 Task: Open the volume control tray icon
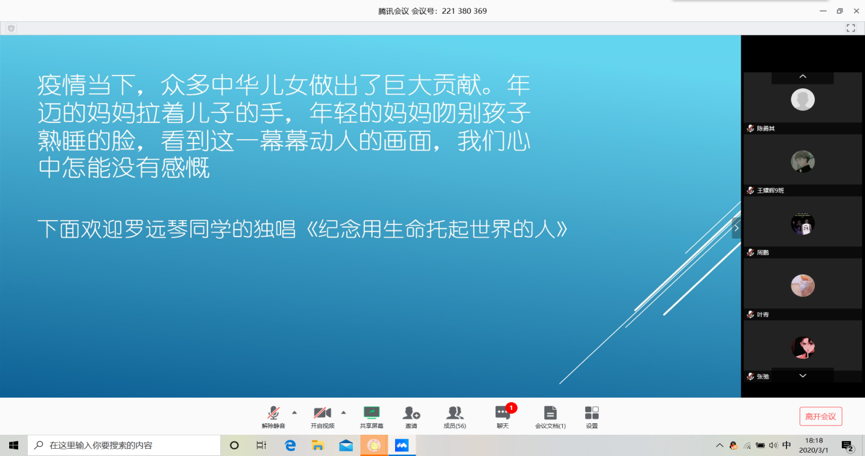[773, 446]
